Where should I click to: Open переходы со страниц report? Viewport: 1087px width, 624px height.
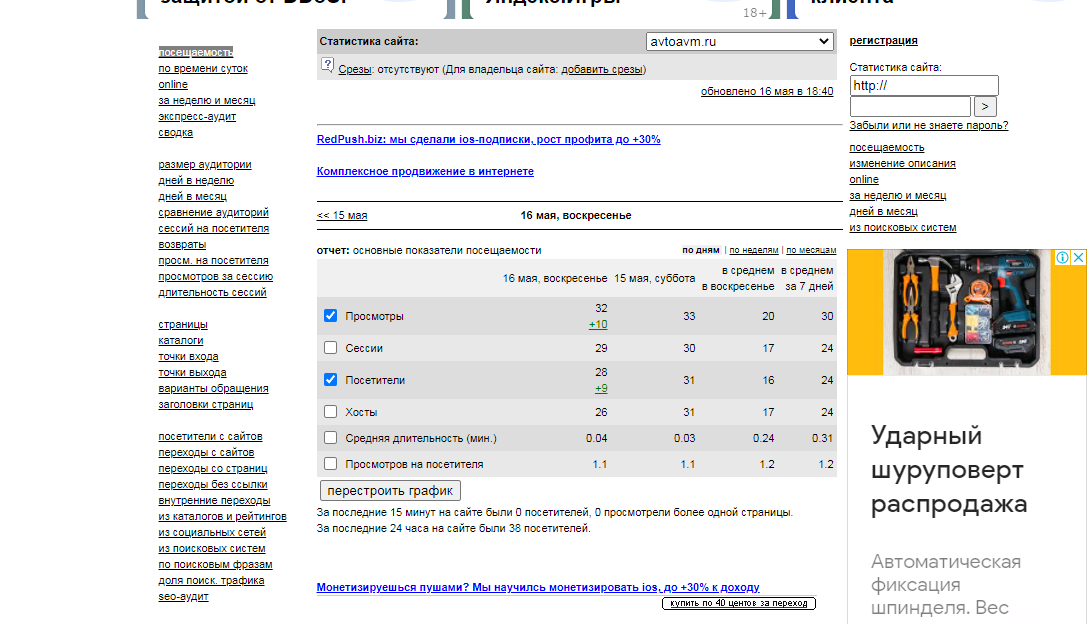(212, 468)
